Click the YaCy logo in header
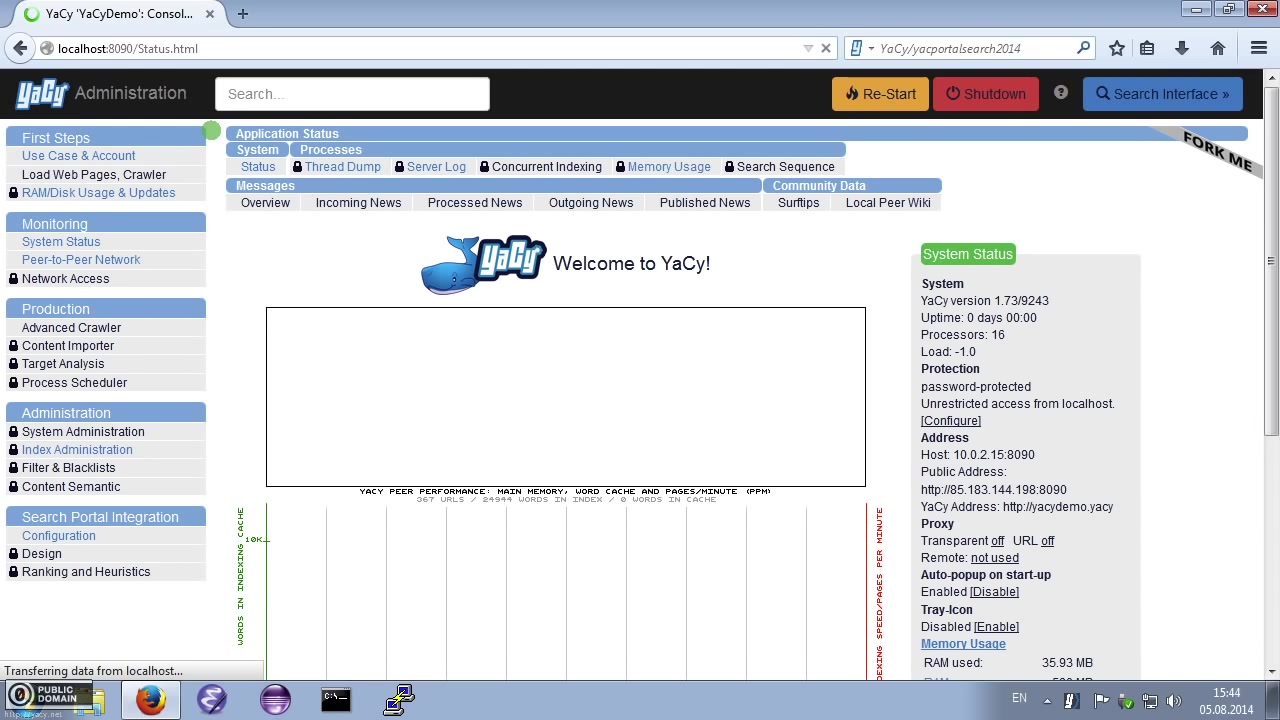Viewport: 1280px width, 720px height. tap(42, 94)
